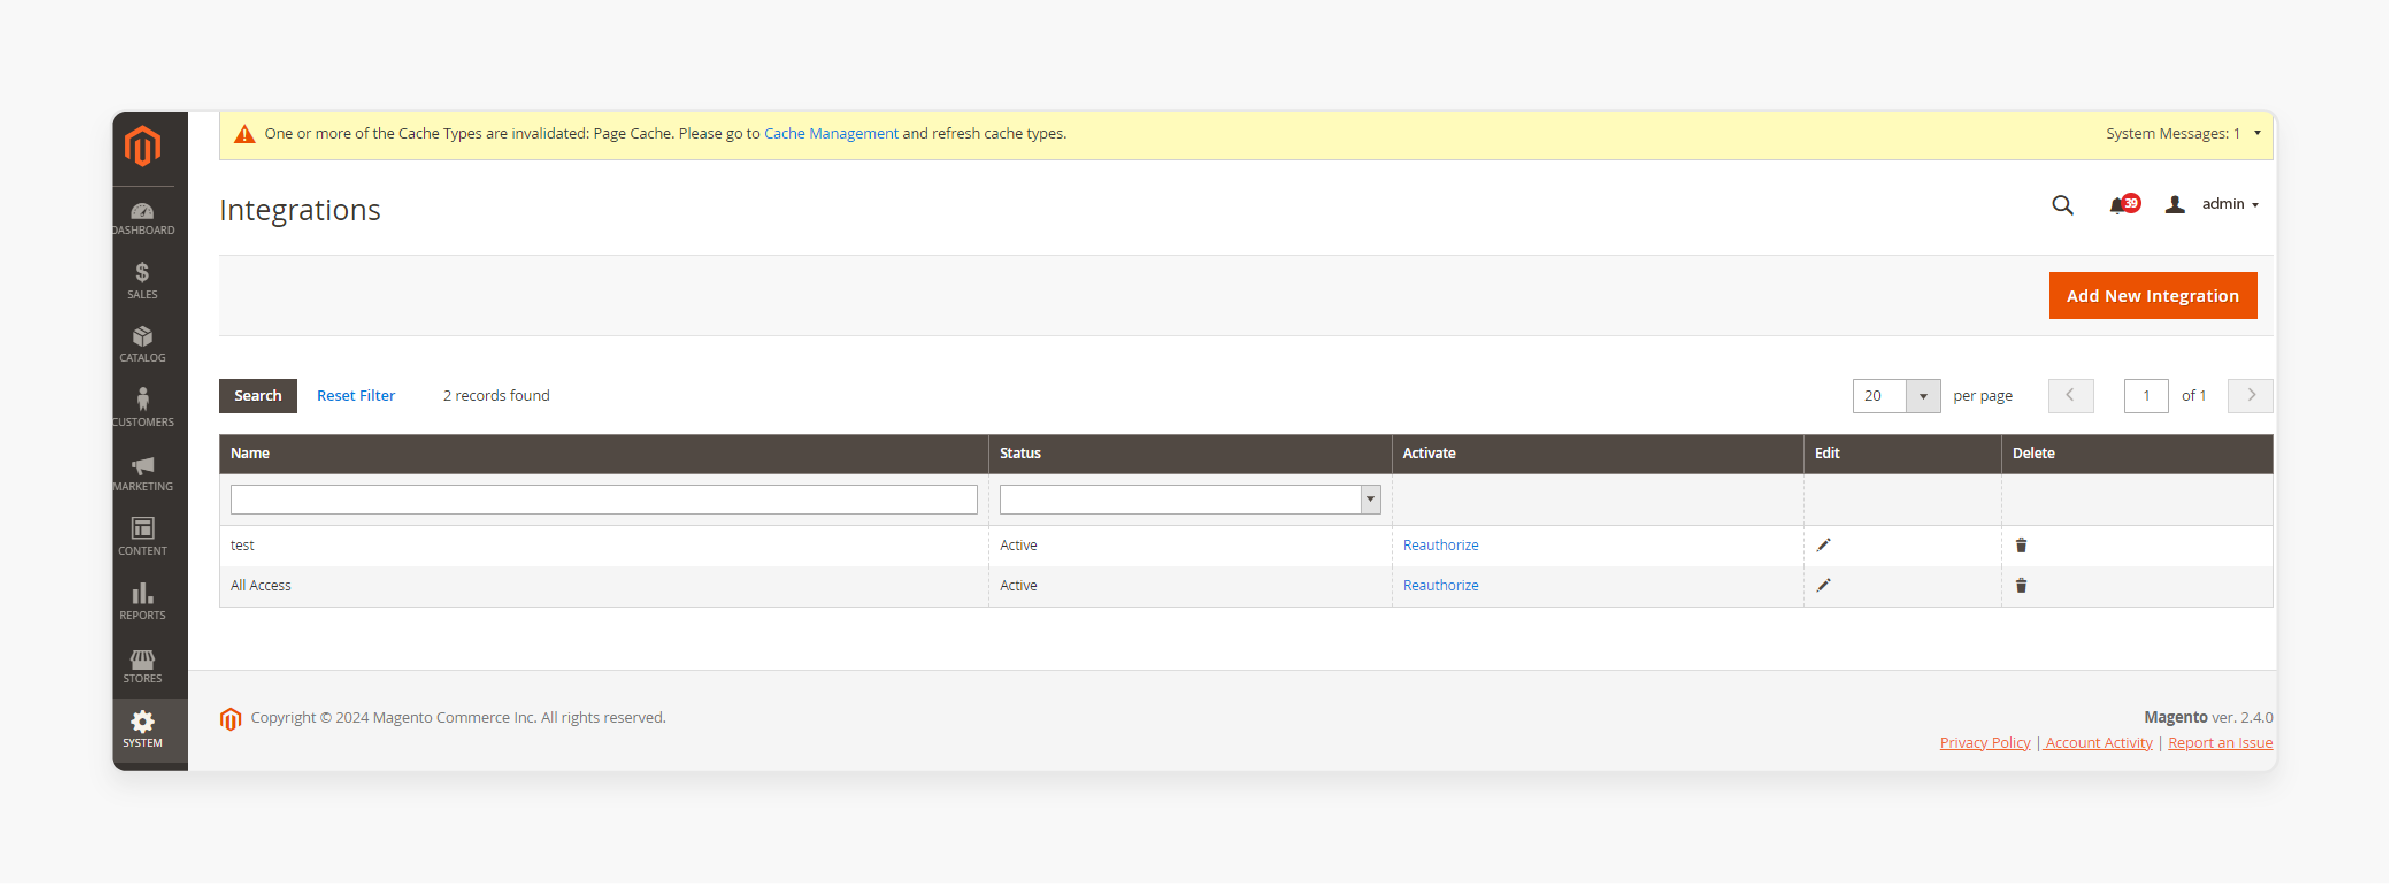Screen dimensions: 2389x884
Task: Go to the next page arrow
Action: 2251,396
